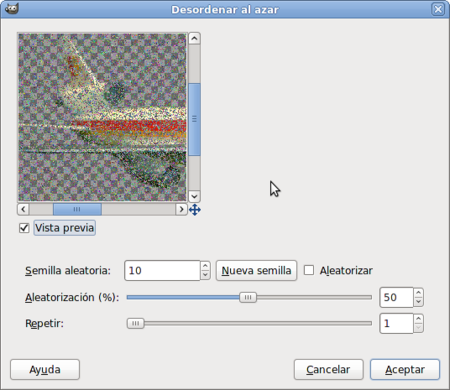Increase Aleatorización percentage with up stepper
Viewport: 450px width, 390px height.
click(418, 293)
